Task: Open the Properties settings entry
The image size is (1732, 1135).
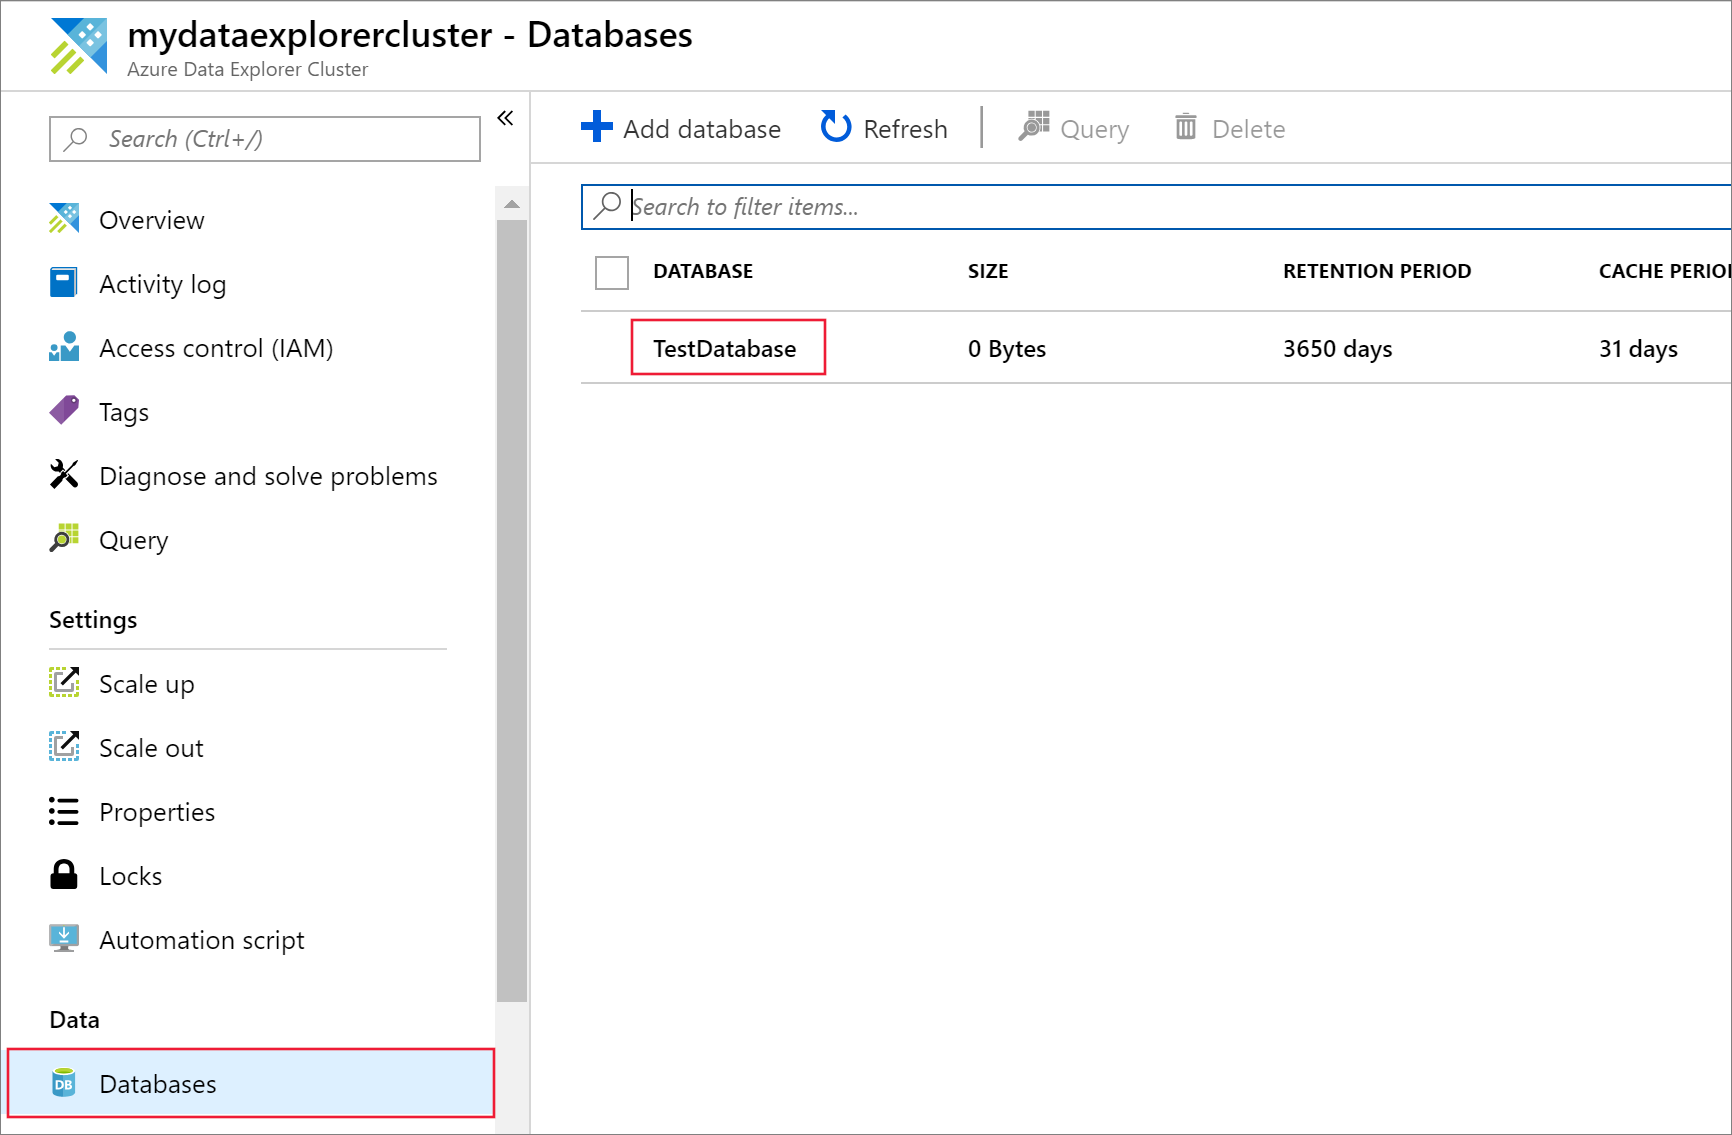Action: [157, 811]
